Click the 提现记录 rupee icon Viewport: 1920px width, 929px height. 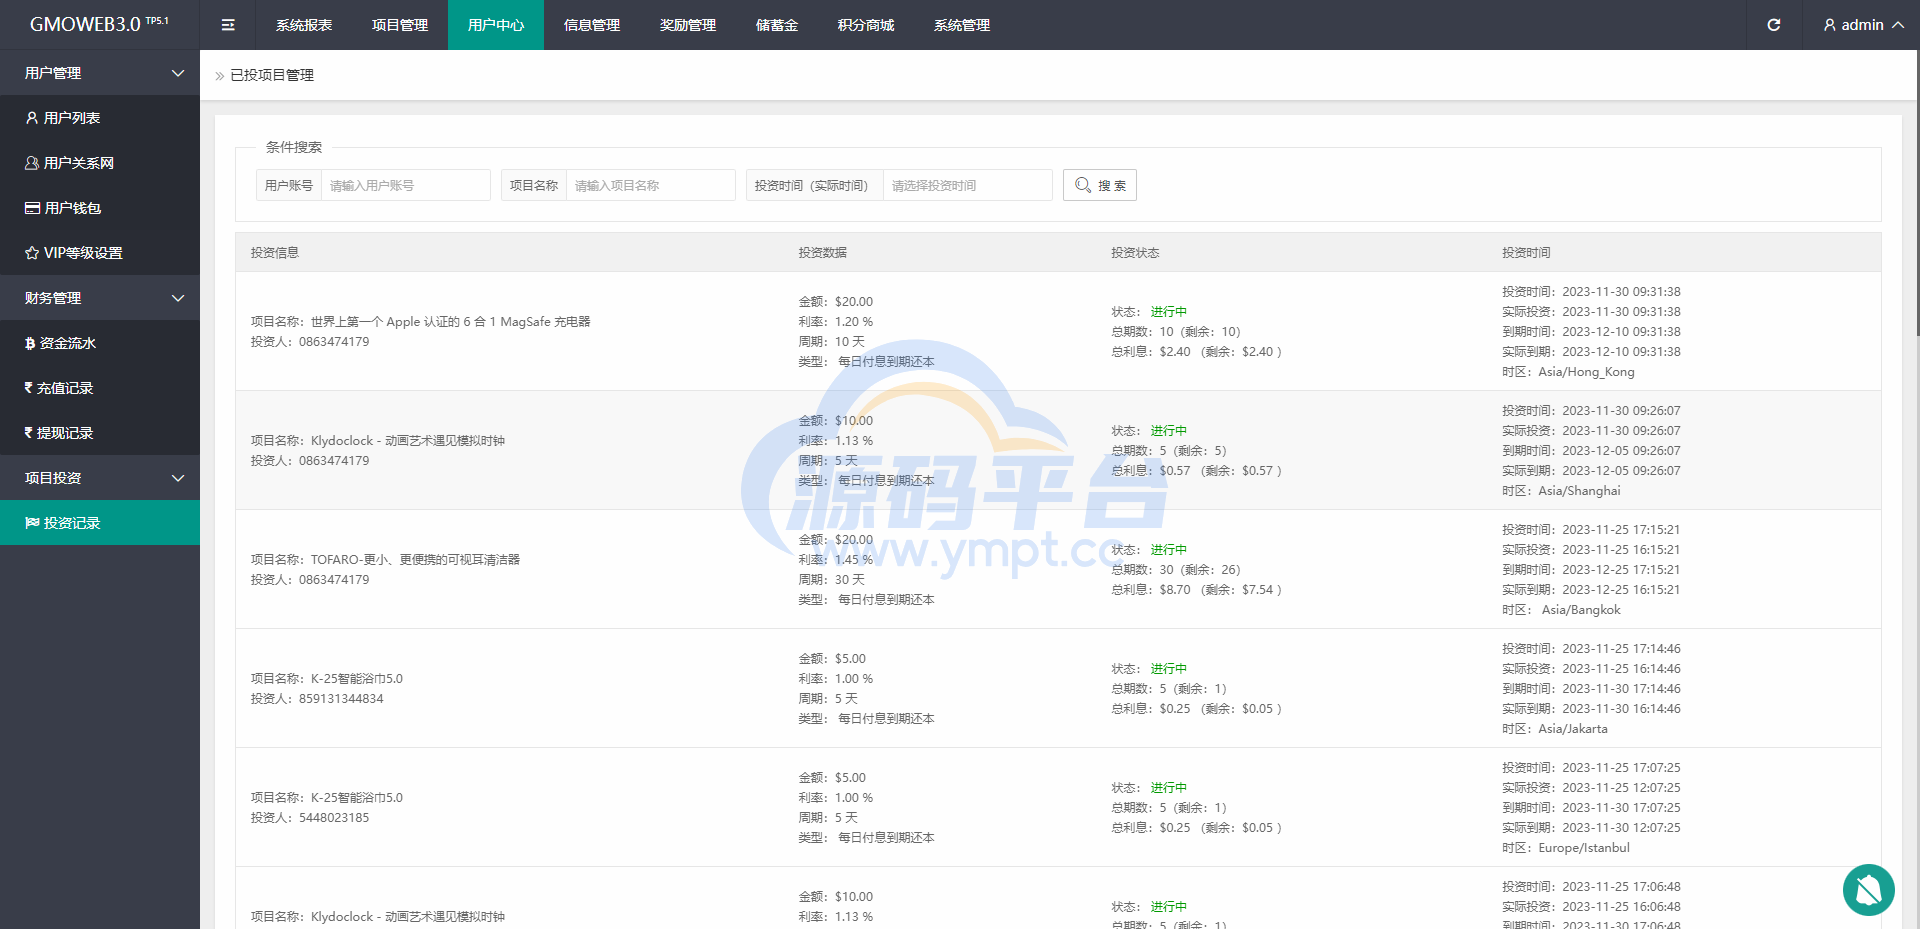(x=29, y=433)
